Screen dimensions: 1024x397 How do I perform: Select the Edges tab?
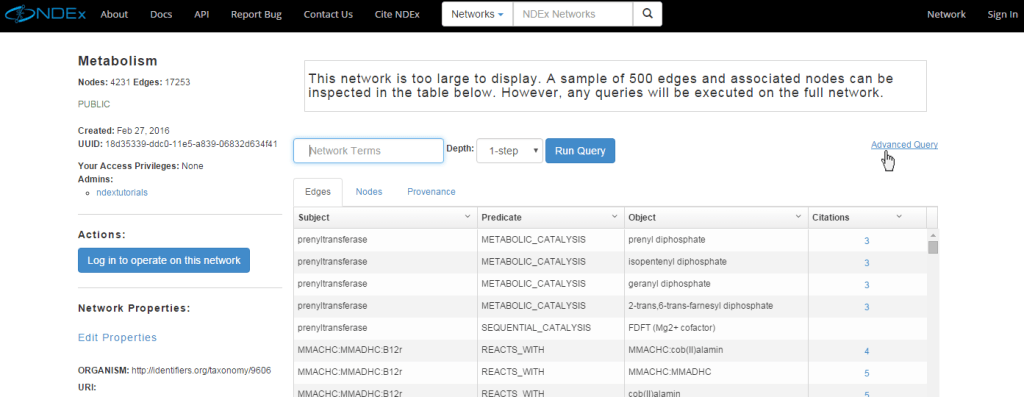(x=318, y=192)
